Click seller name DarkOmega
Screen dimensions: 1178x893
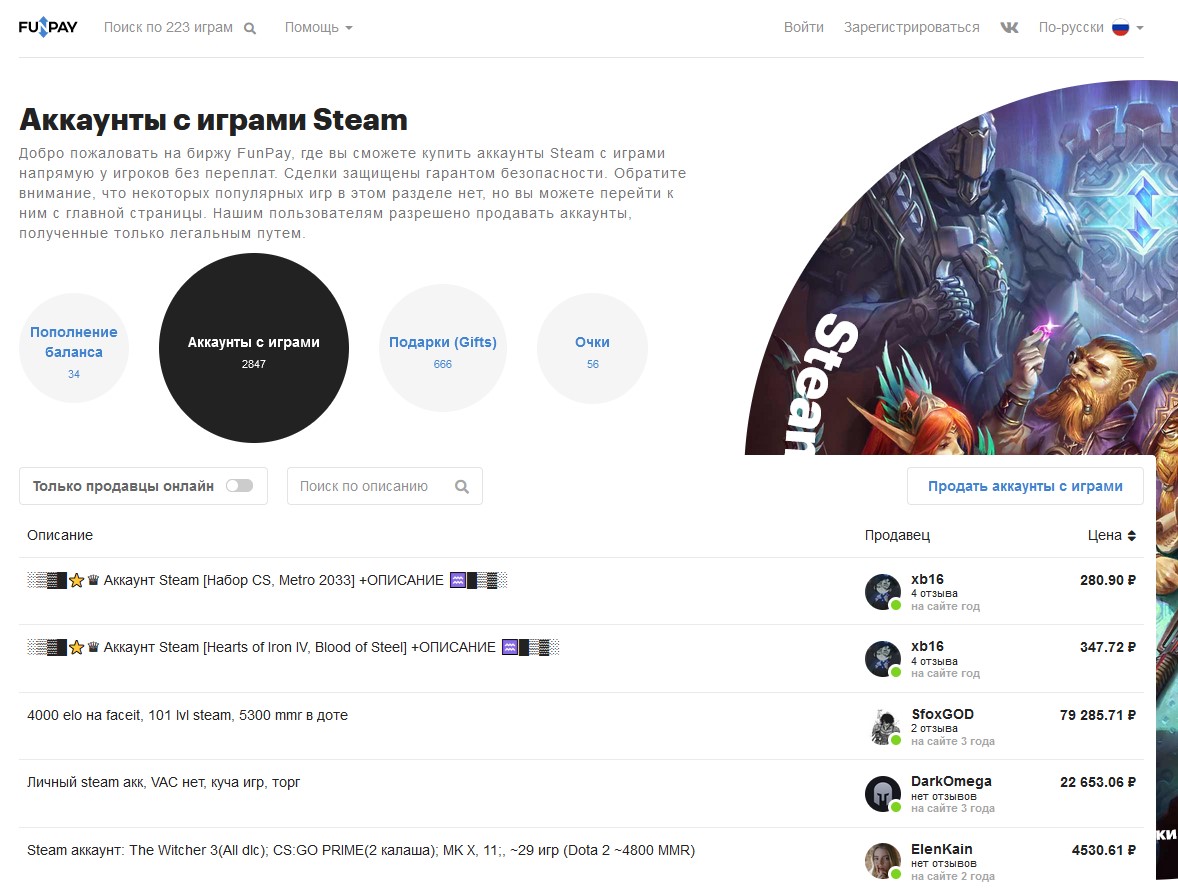click(x=951, y=781)
